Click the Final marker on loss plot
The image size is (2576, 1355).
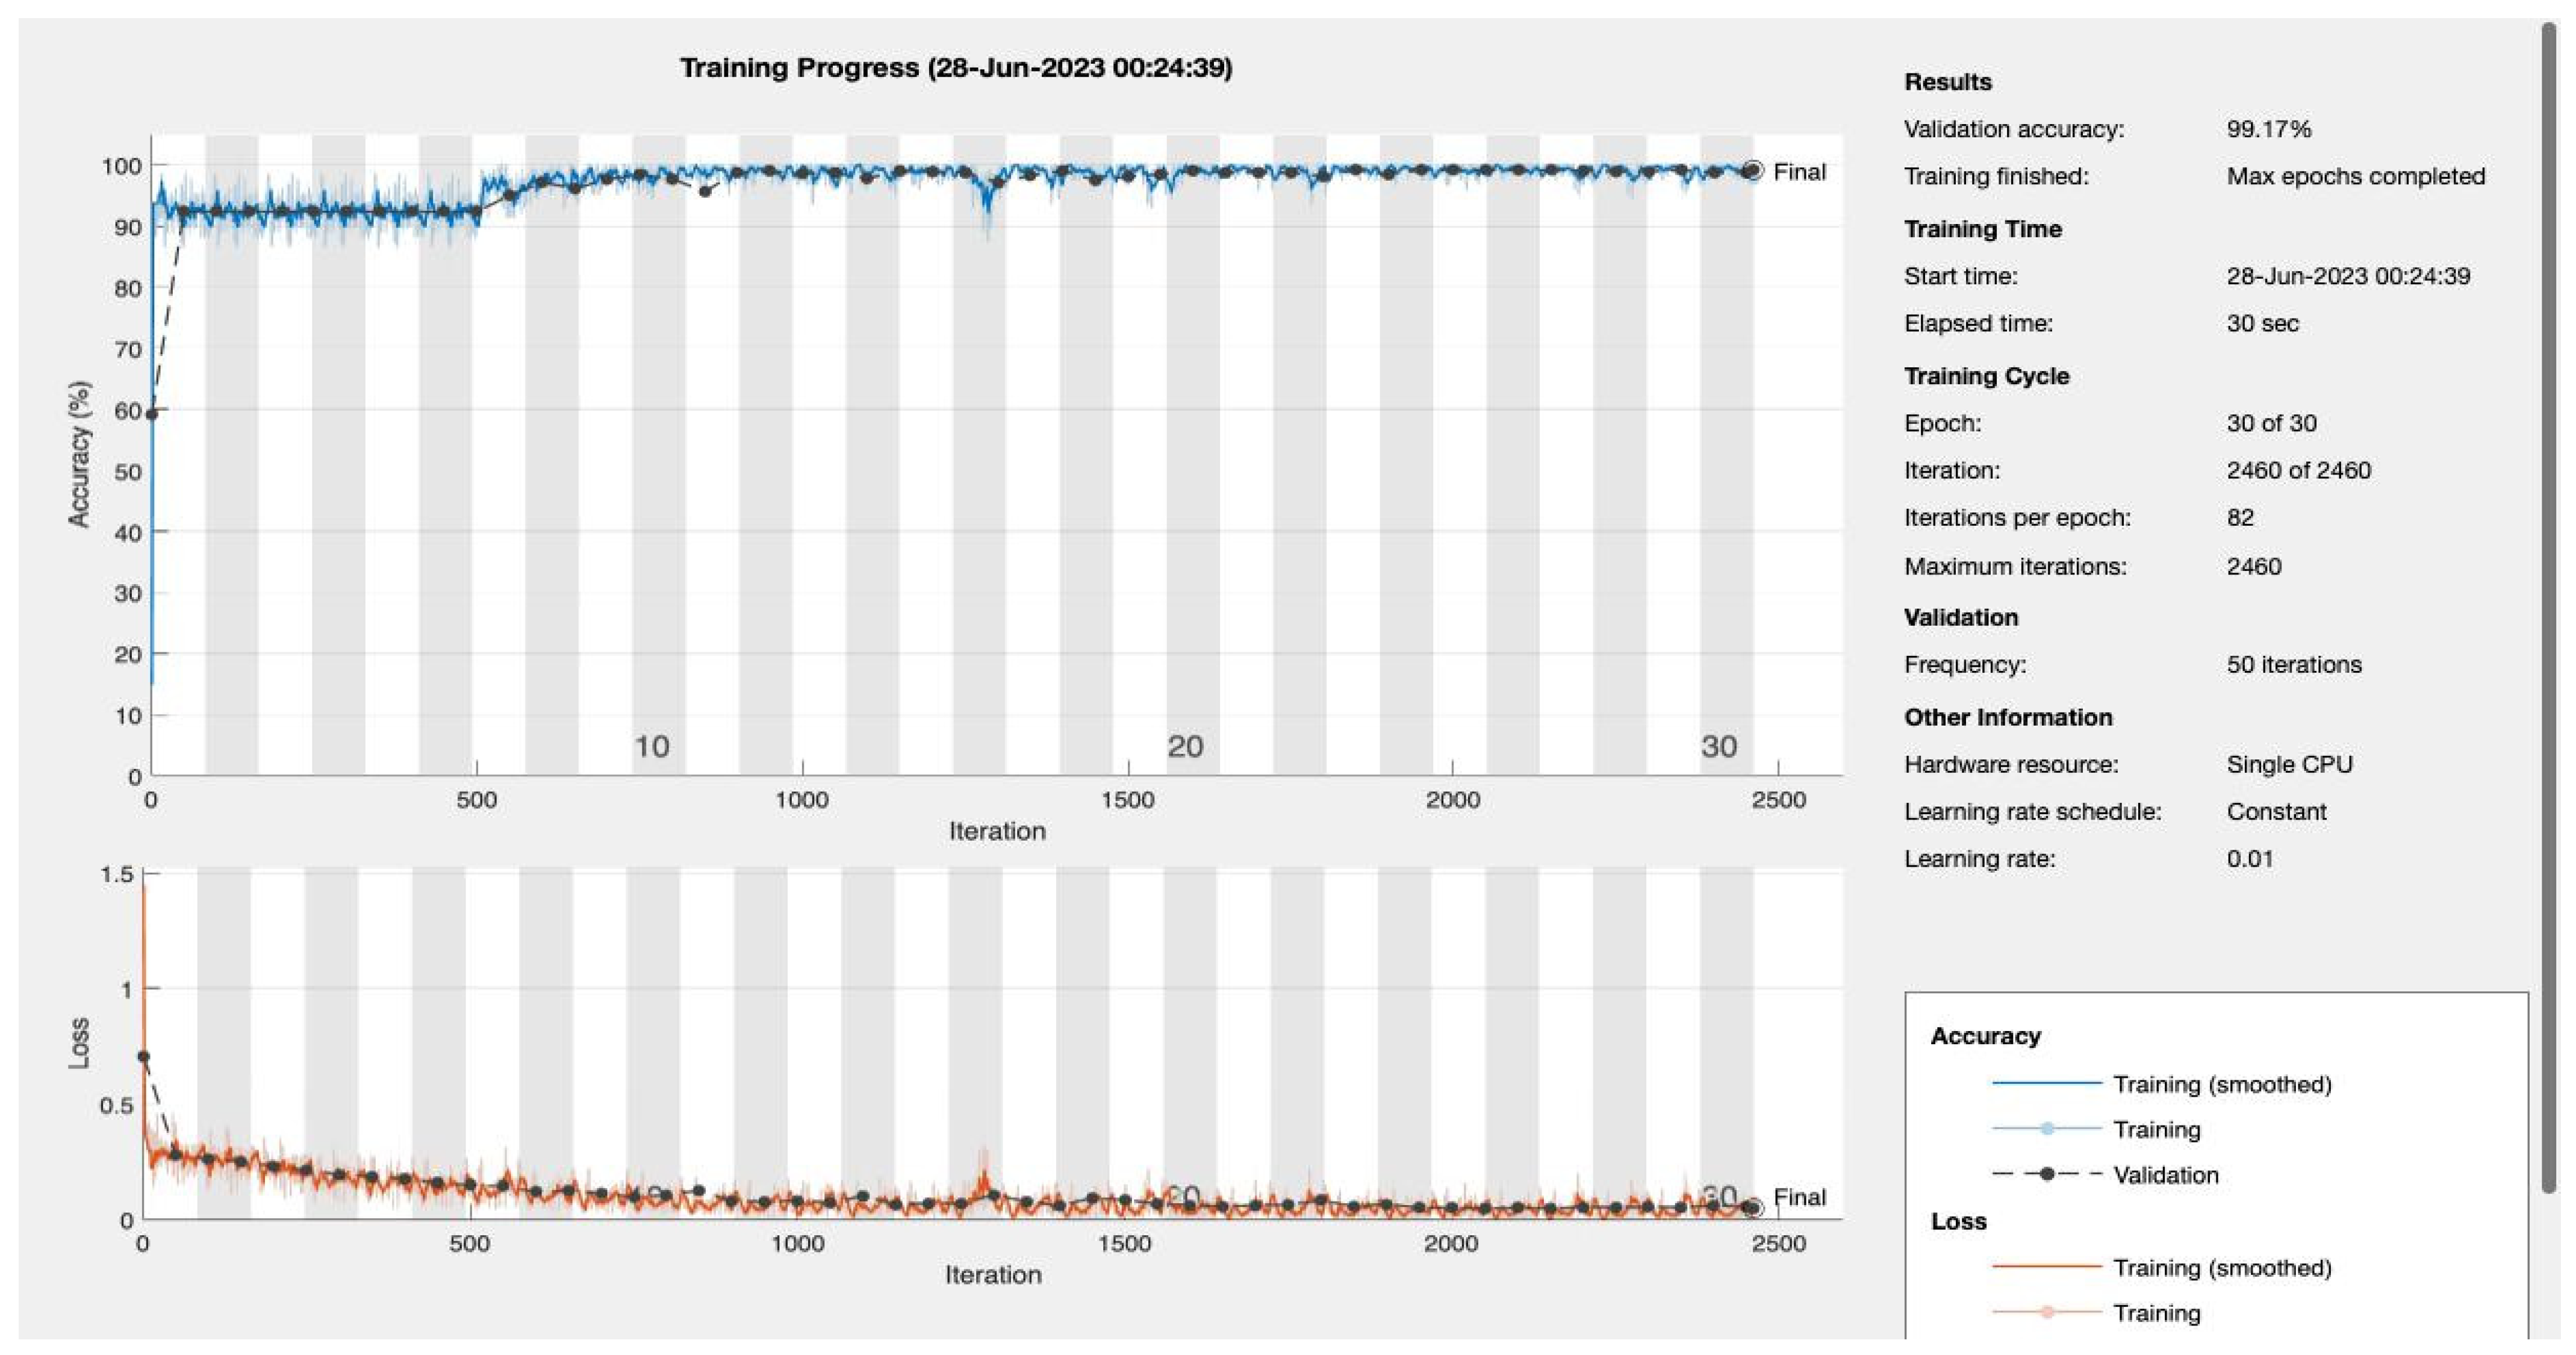pyautogui.click(x=1752, y=1208)
